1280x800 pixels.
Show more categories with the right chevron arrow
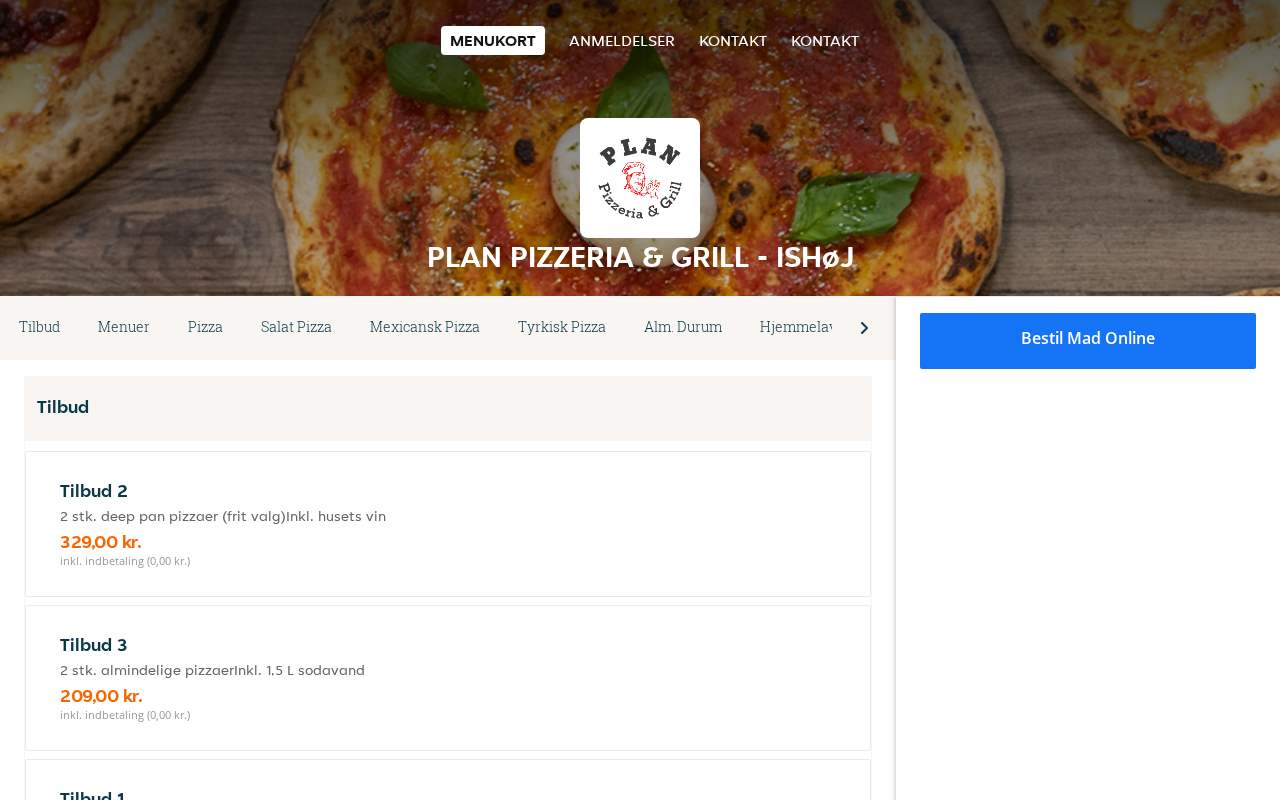click(864, 328)
